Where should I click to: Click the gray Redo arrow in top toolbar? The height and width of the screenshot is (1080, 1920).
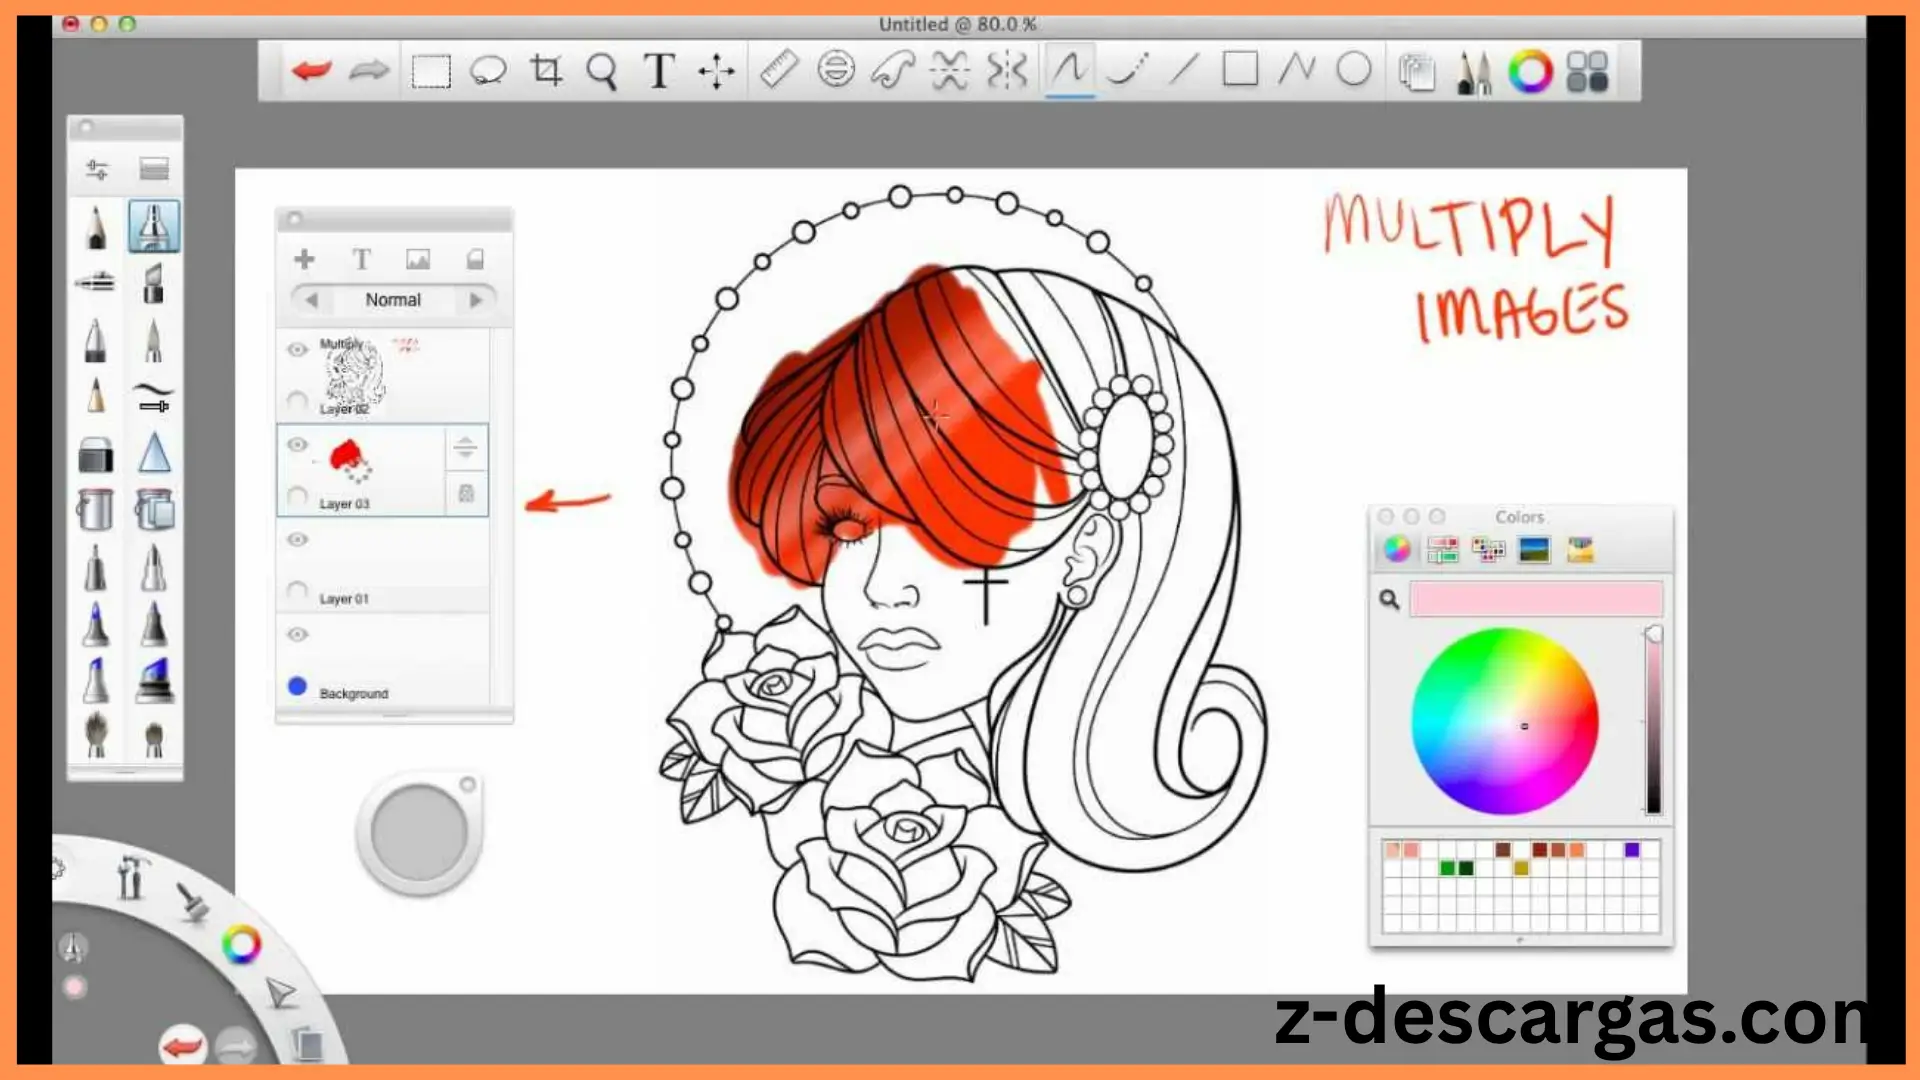[369, 71]
